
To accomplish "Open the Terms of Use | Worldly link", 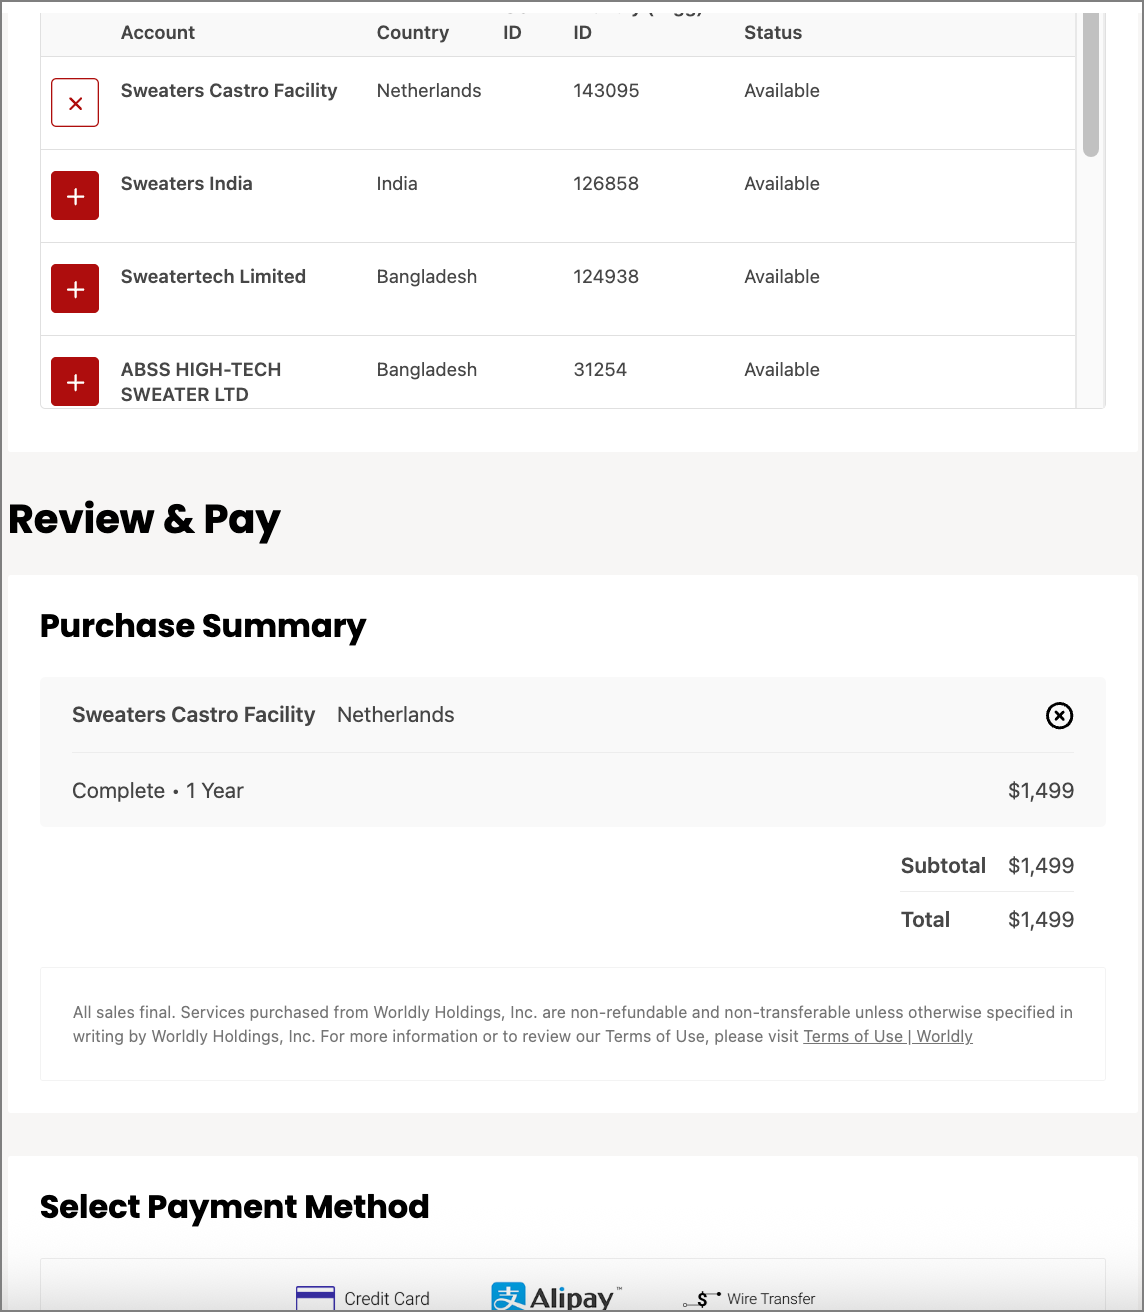I will click(887, 1036).
